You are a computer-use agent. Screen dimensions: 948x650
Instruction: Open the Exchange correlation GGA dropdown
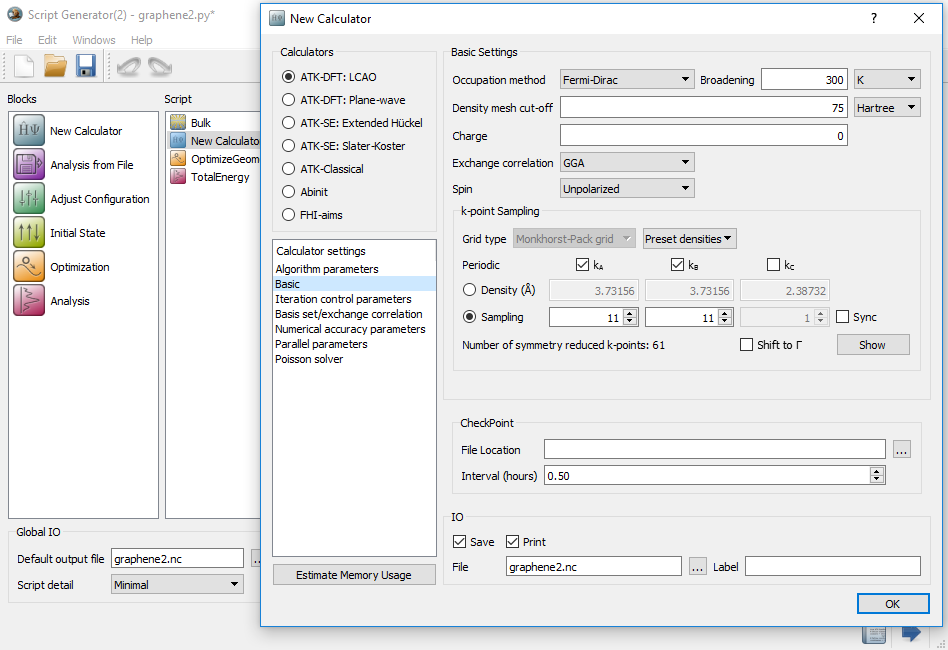pyautogui.click(x=627, y=162)
